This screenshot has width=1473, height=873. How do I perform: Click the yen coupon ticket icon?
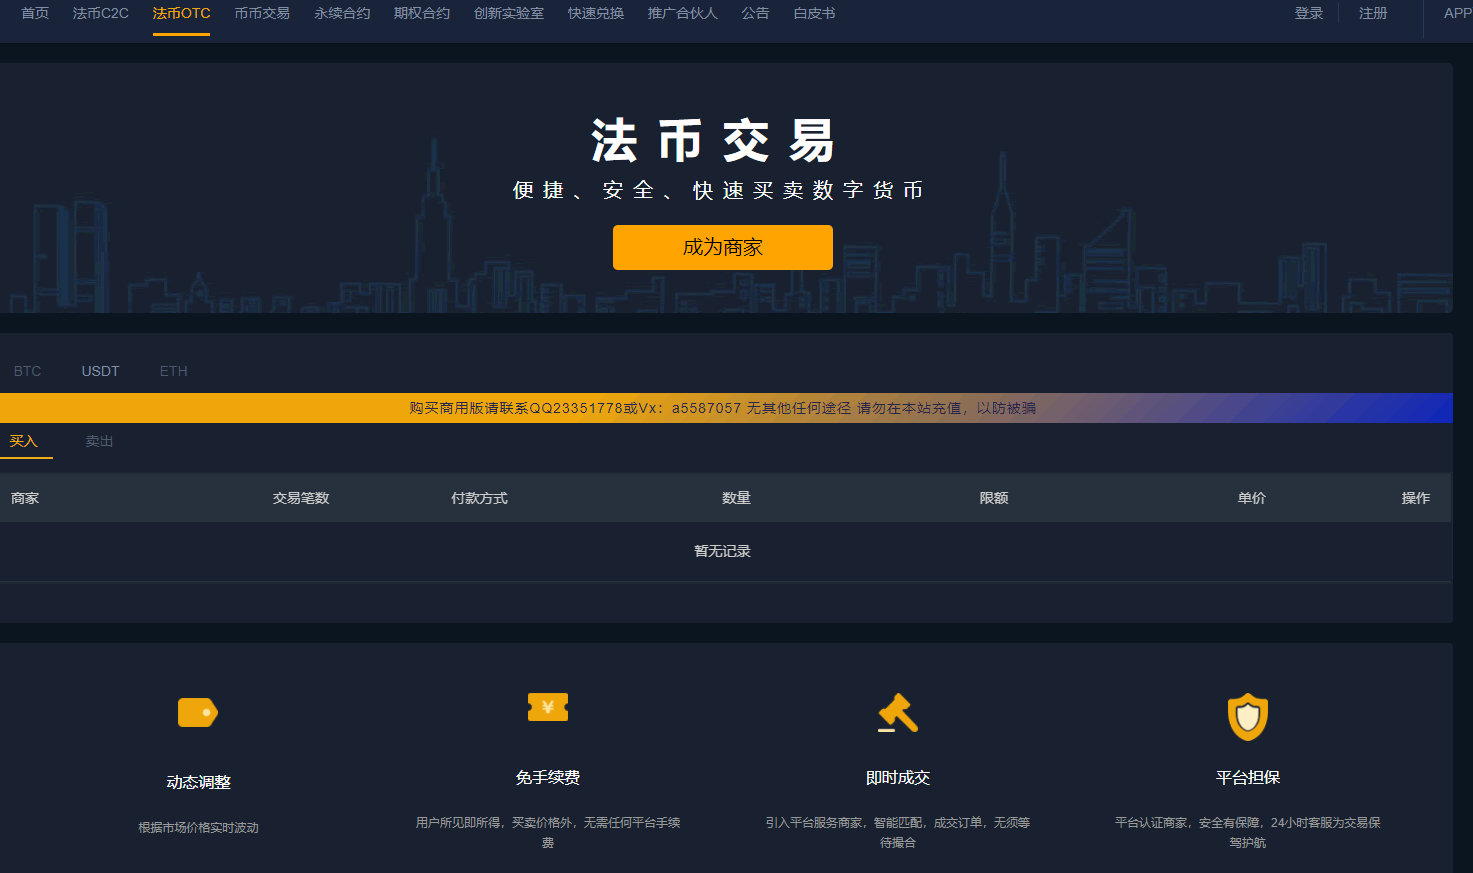548,707
